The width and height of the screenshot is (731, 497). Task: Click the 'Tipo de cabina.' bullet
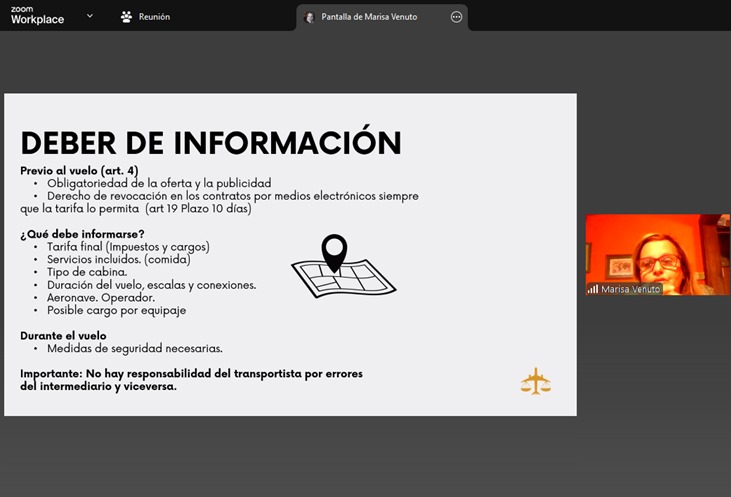[87, 272]
